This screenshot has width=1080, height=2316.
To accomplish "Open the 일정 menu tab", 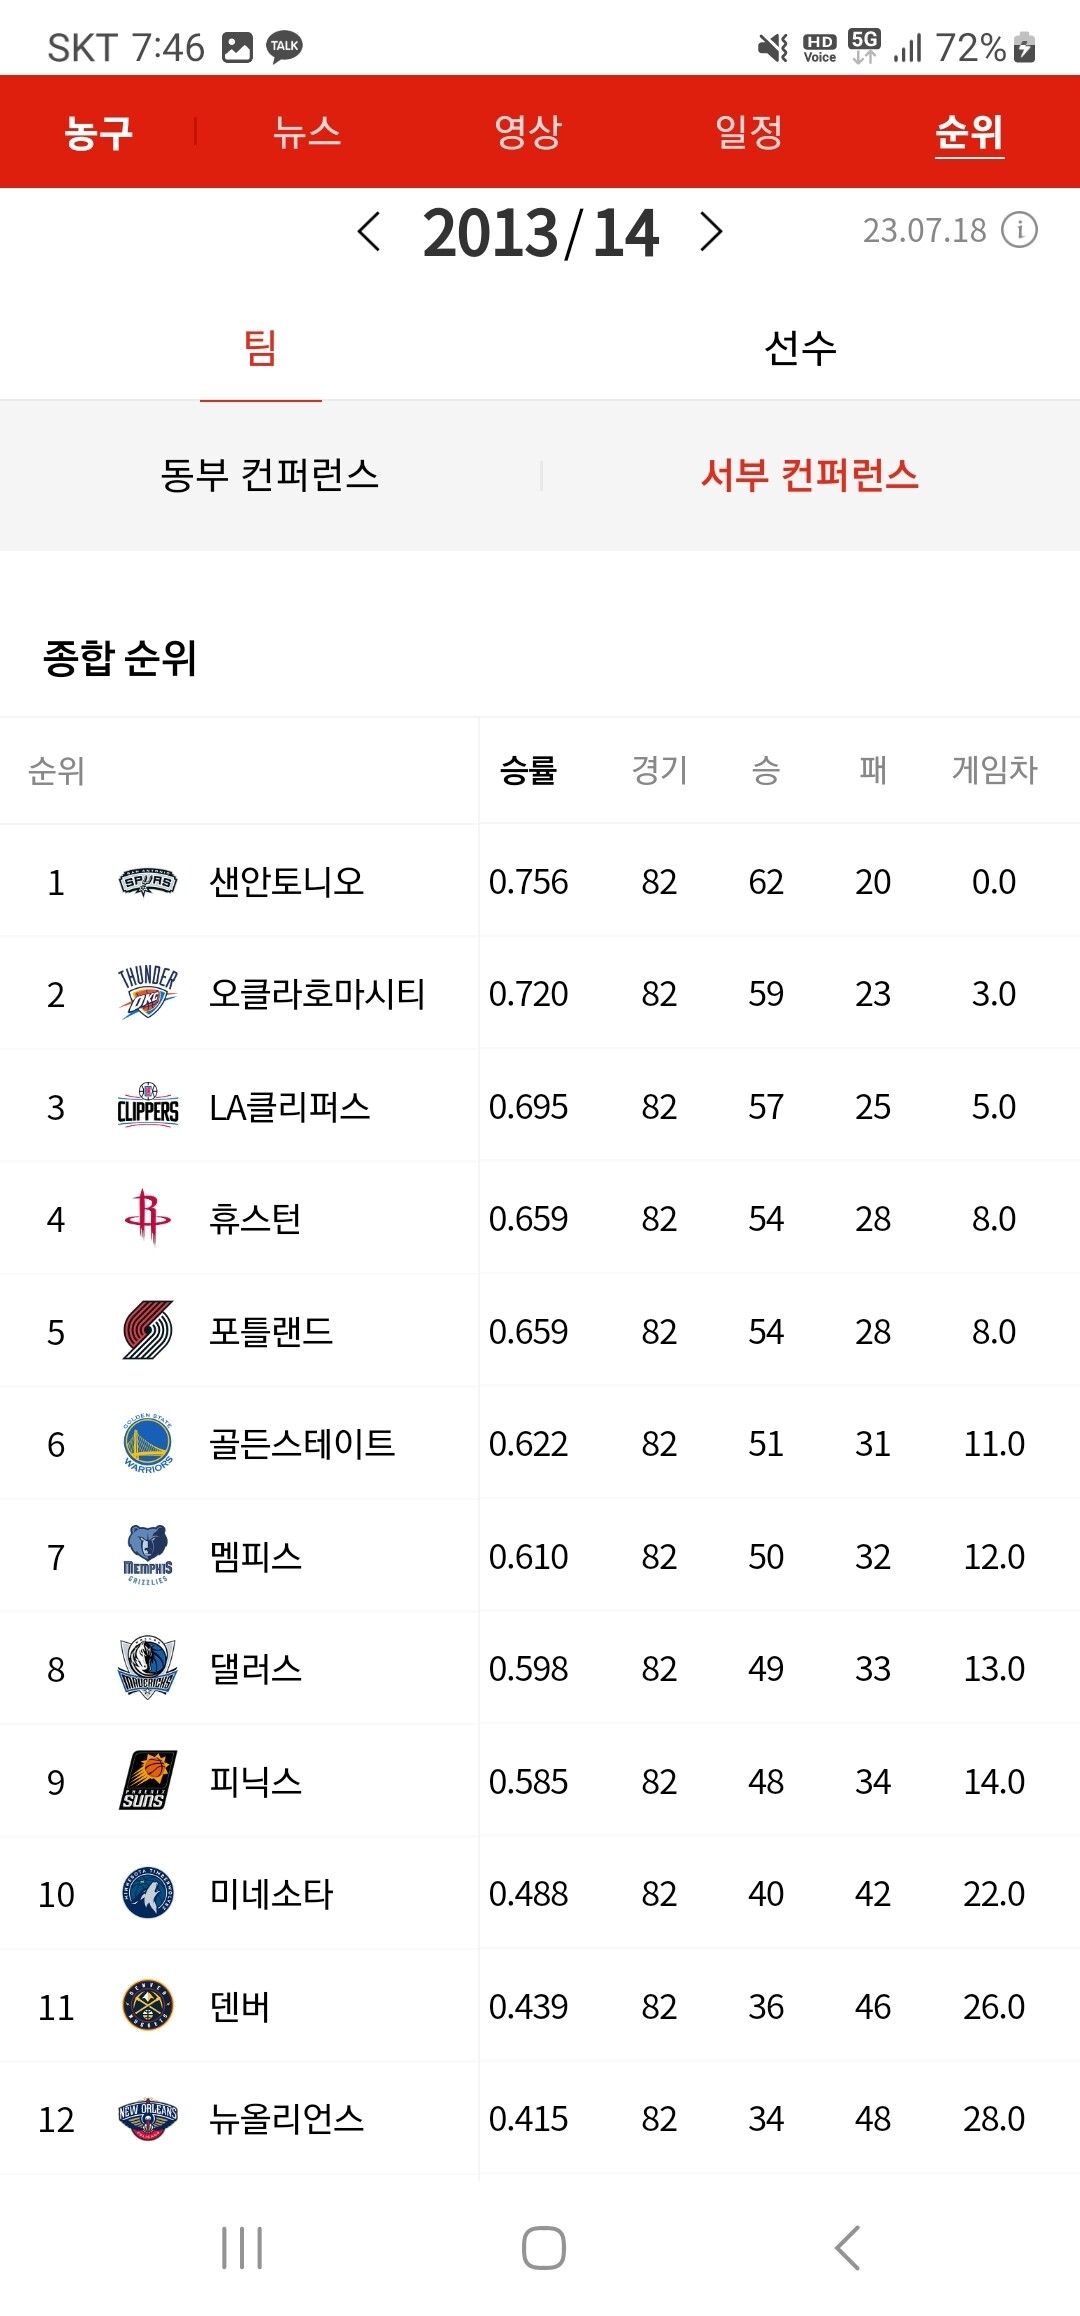I will pos(749,131).
